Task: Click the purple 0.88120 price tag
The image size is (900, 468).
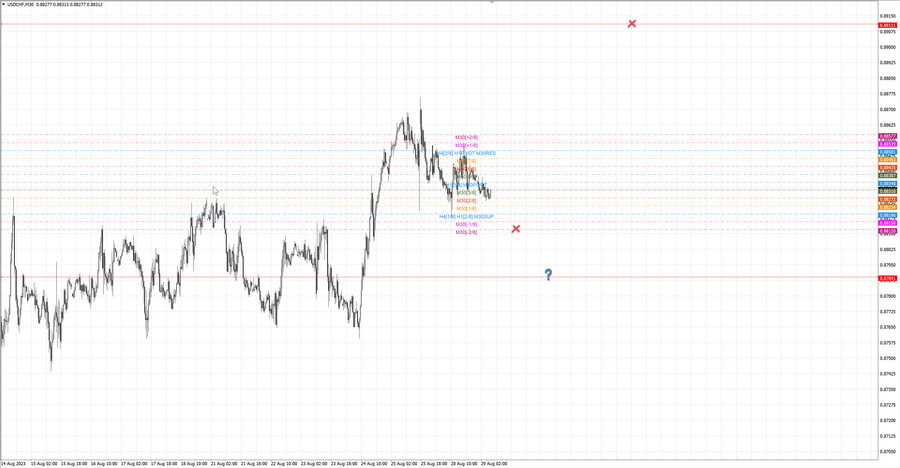Action: click(x=887, y=231)
